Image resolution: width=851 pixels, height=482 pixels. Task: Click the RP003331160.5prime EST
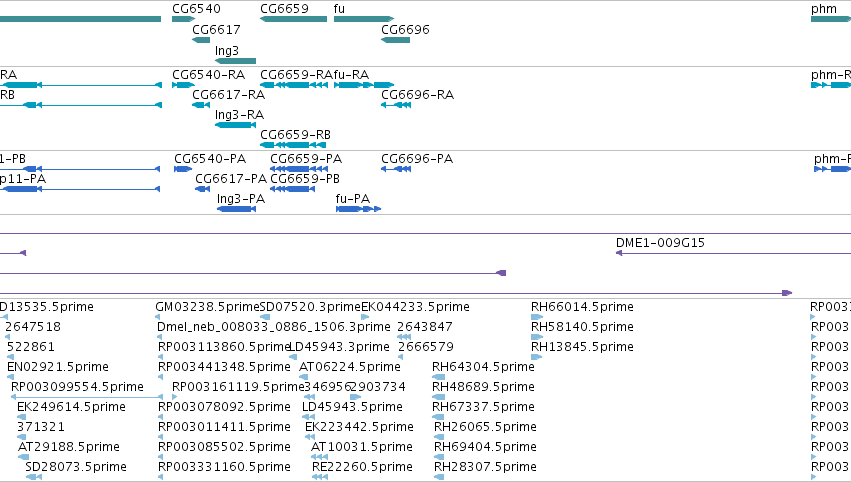160,477
